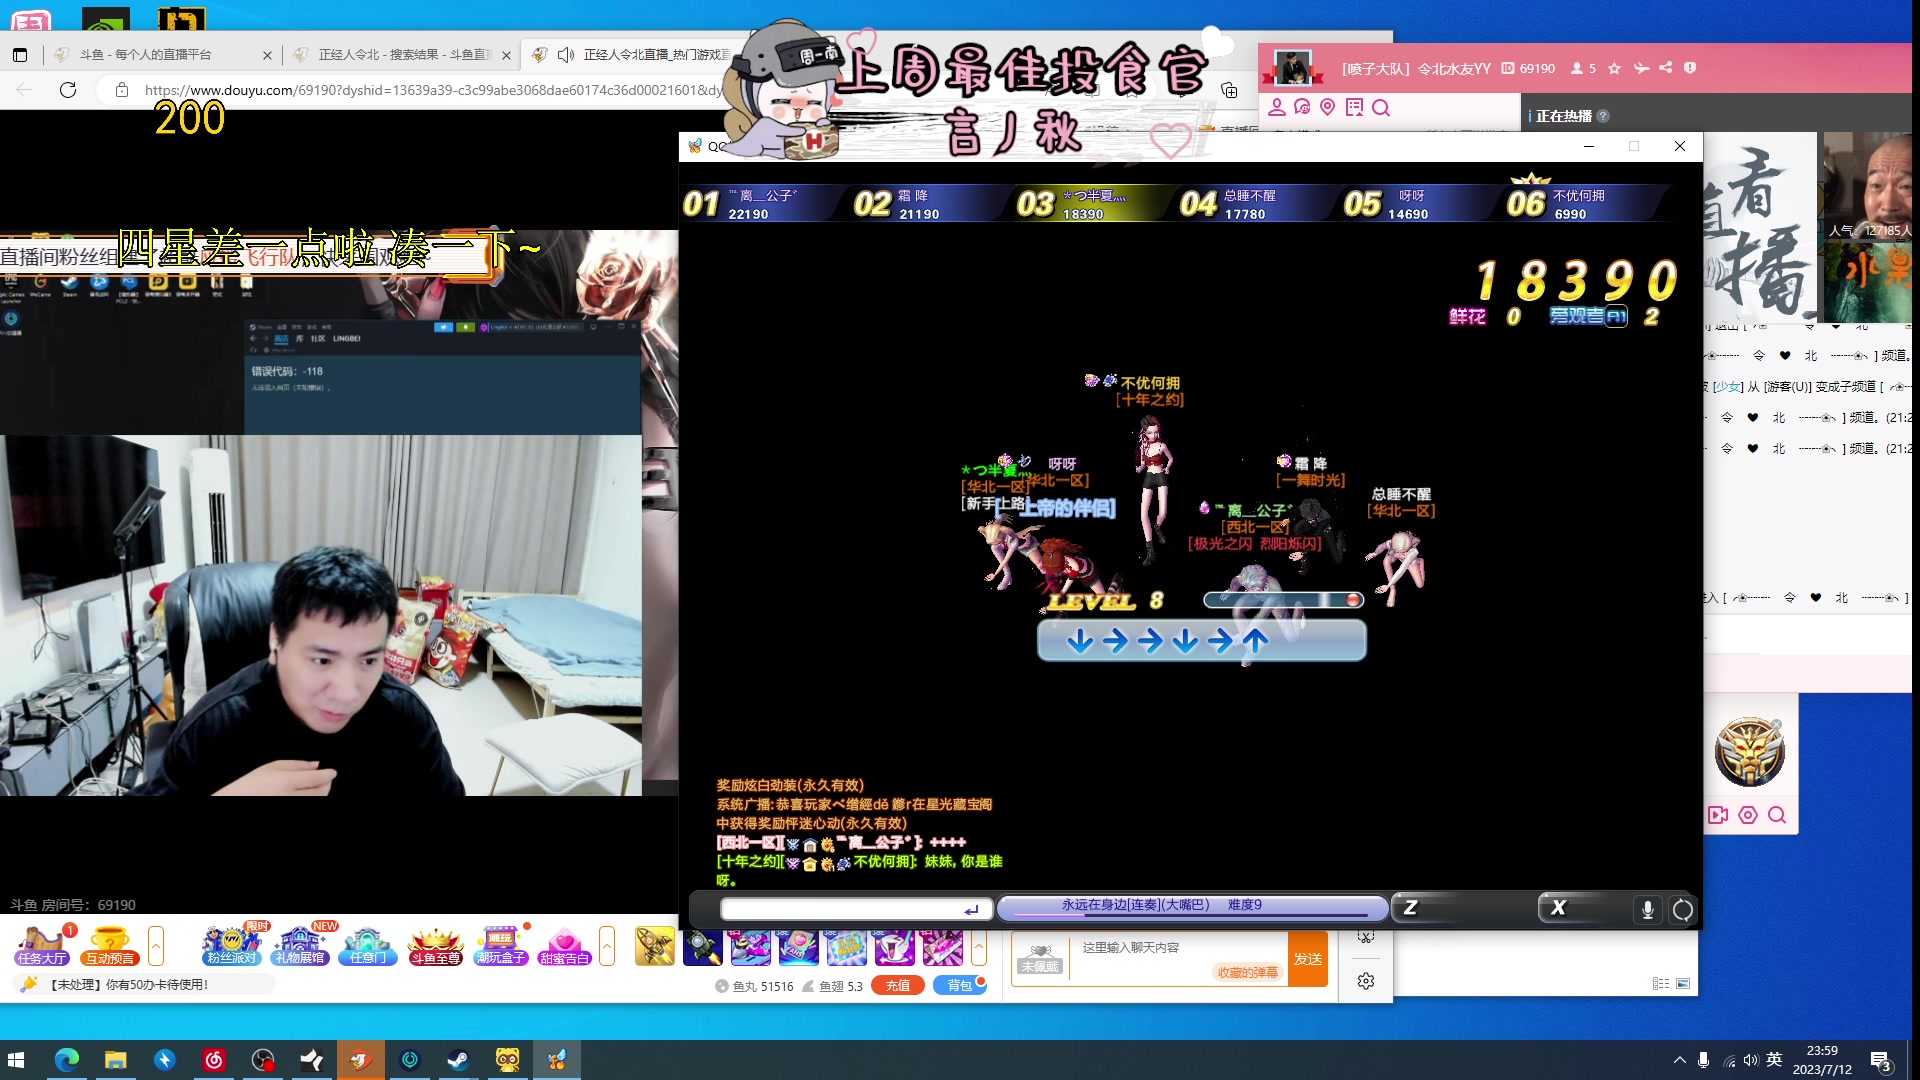Focus the Douyu chat input field
Screen dimensions: 1920x1080
point(1180,947)
